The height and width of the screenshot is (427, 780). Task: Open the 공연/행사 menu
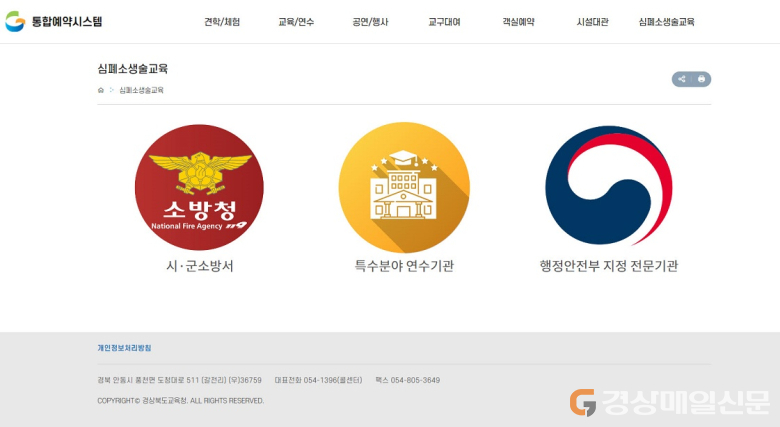370,22
